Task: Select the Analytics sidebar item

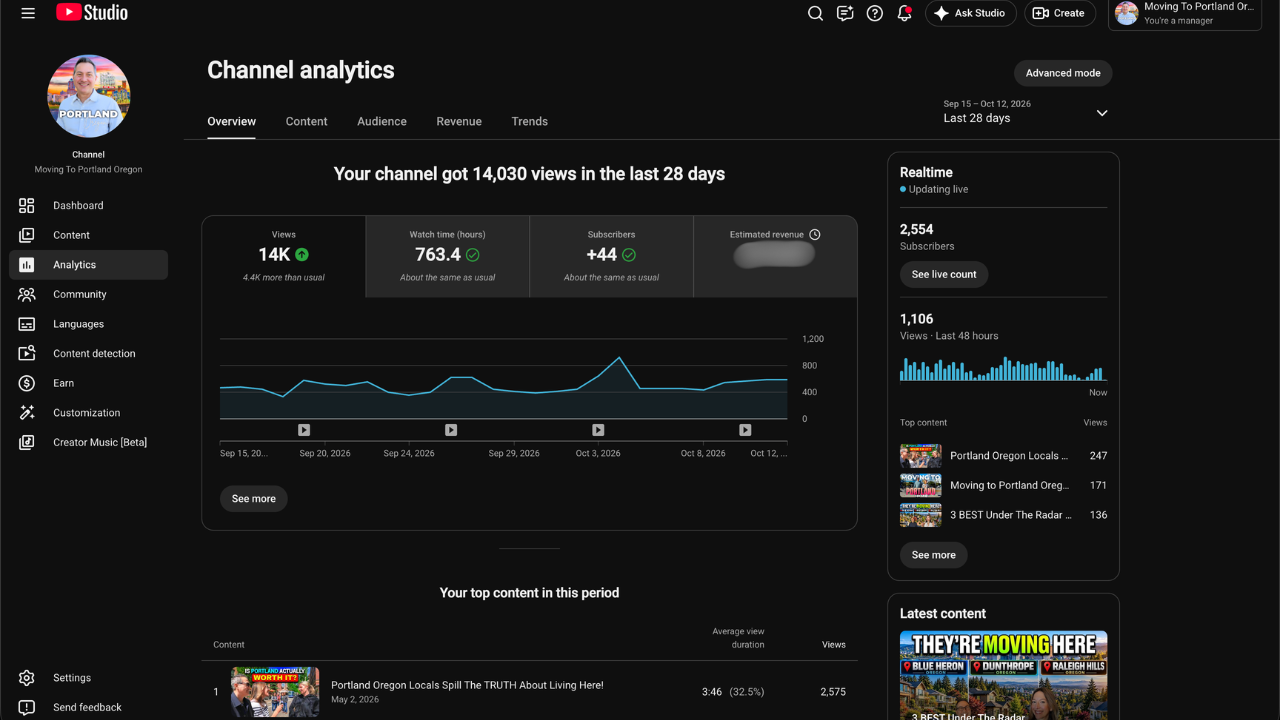Action: pyautogui.click(x=89, y=265)
